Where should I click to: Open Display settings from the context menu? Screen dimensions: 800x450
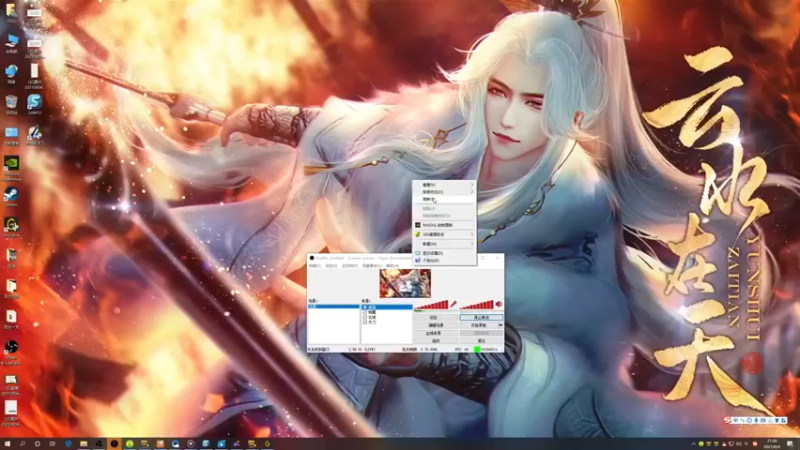(x=444, y=253)
